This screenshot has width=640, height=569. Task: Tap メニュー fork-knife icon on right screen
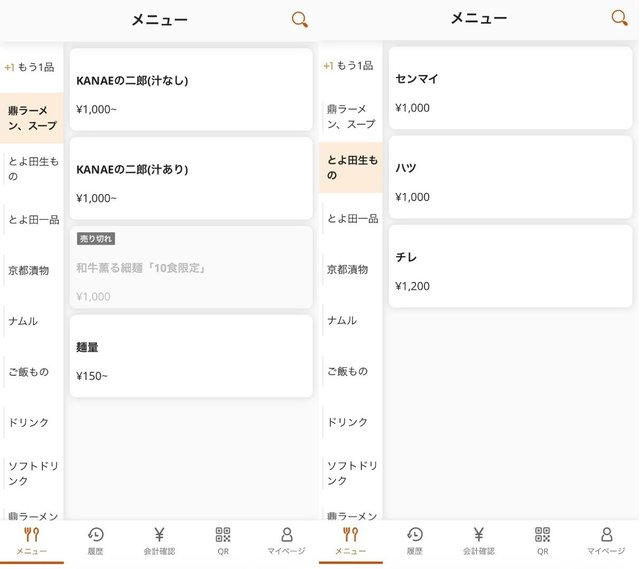click(x=350, y=541)
